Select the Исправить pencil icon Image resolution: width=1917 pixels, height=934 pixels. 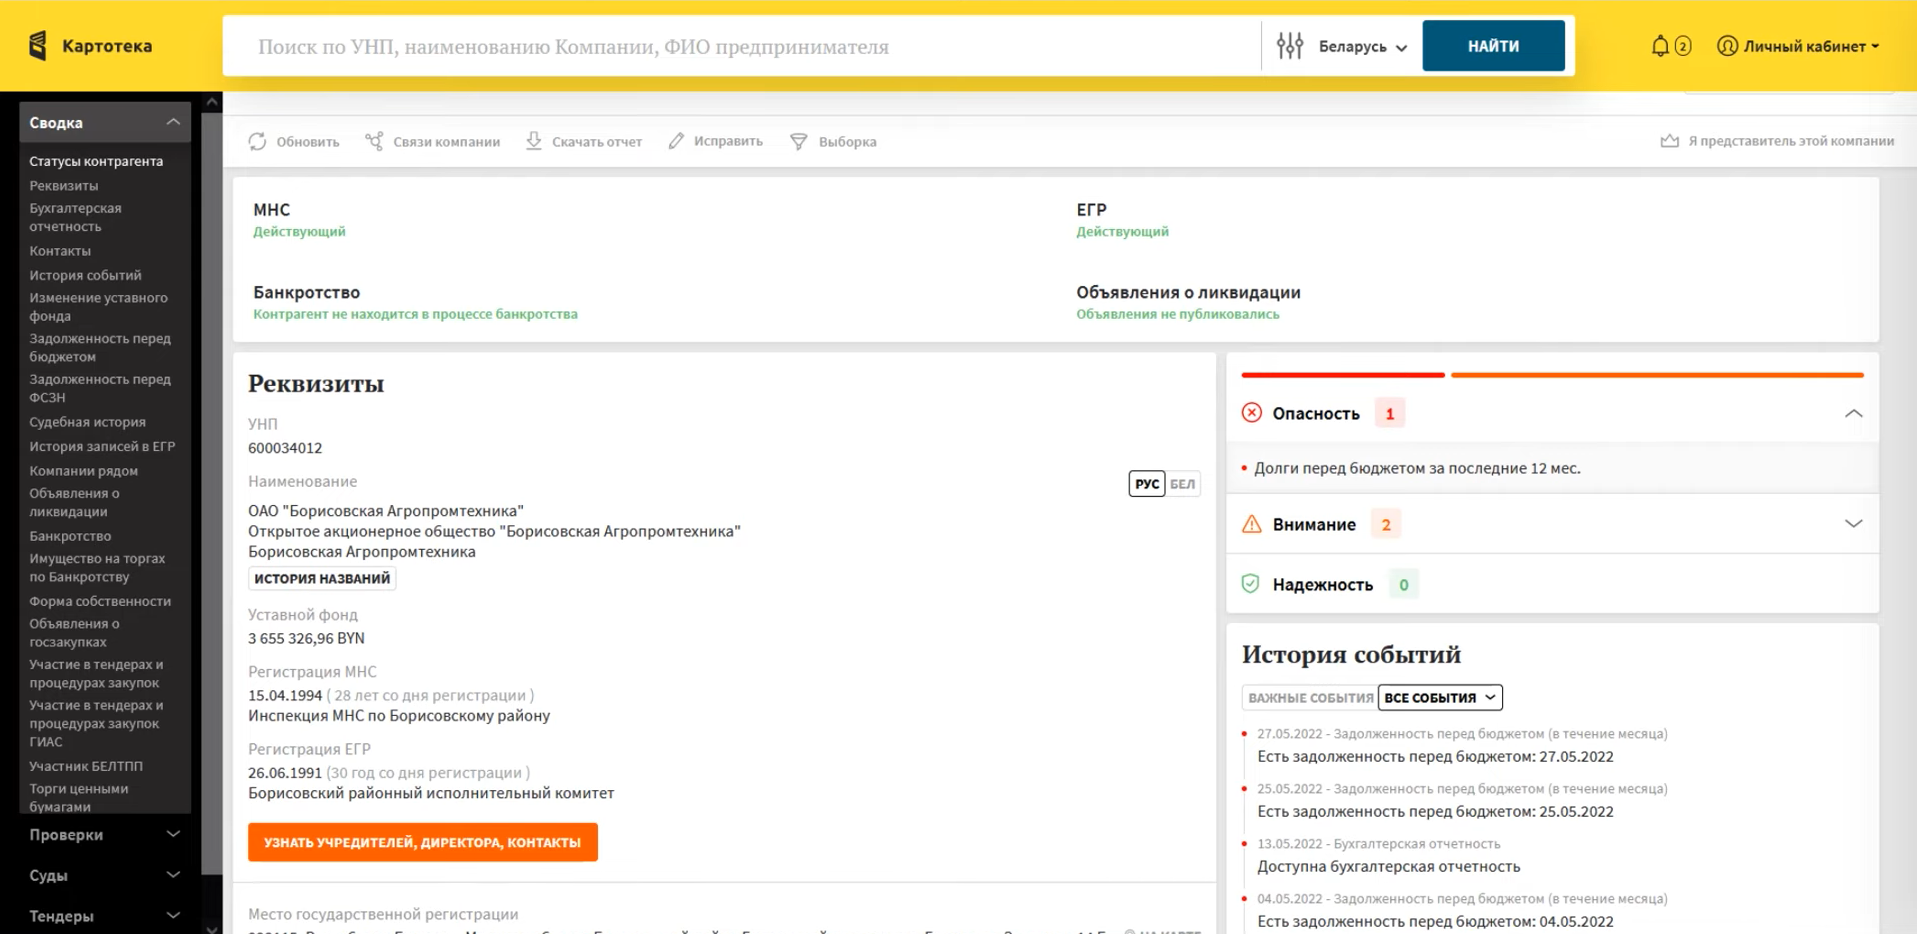click(x=678, y=141)
